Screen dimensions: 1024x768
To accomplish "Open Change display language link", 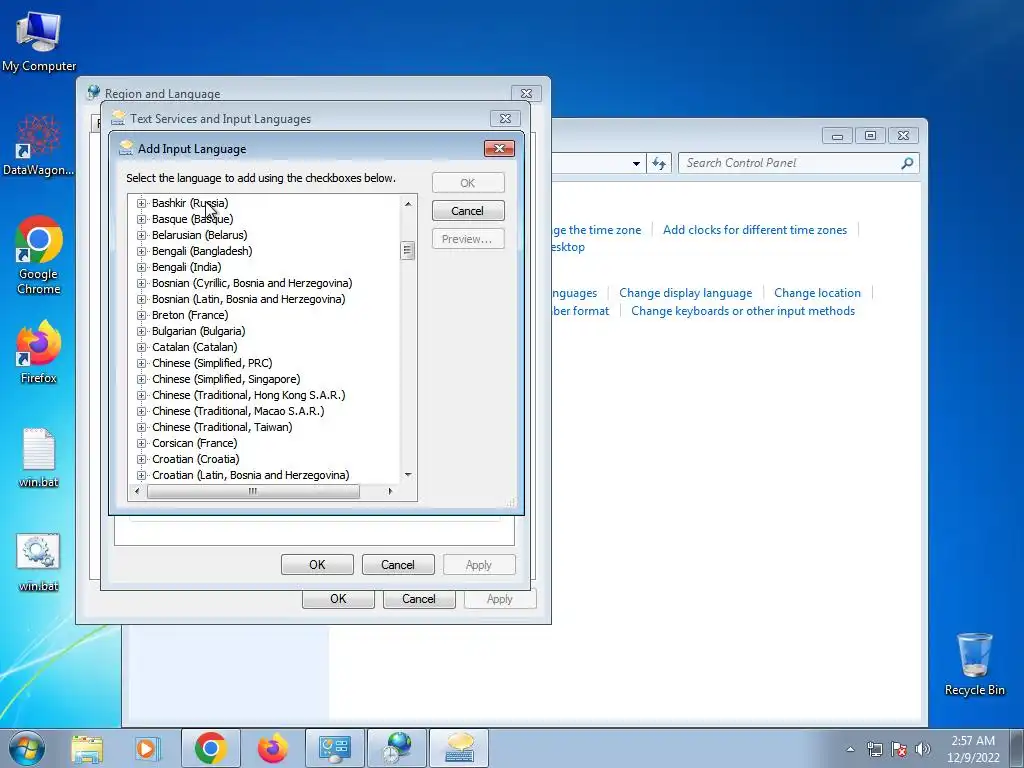I will coord(686,293).
